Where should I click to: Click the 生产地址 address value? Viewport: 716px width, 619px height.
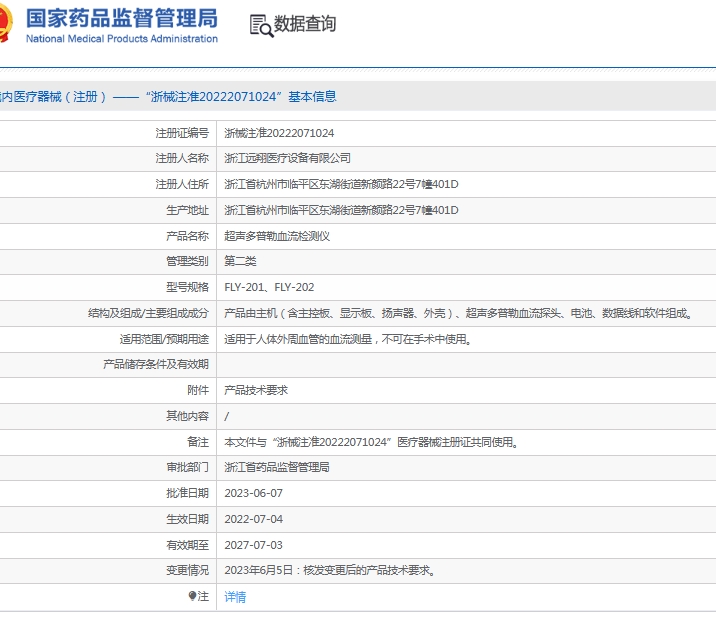click(341, 210)
